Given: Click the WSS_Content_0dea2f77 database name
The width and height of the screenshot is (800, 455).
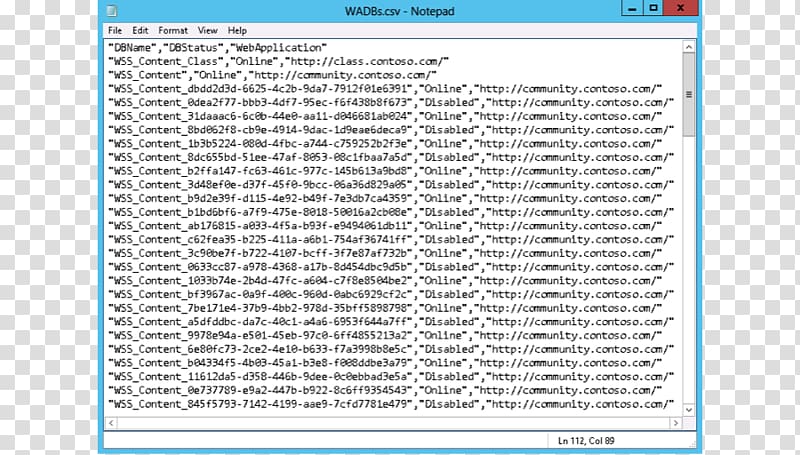Looking at the screenshot, I should (x=260, y=103).
